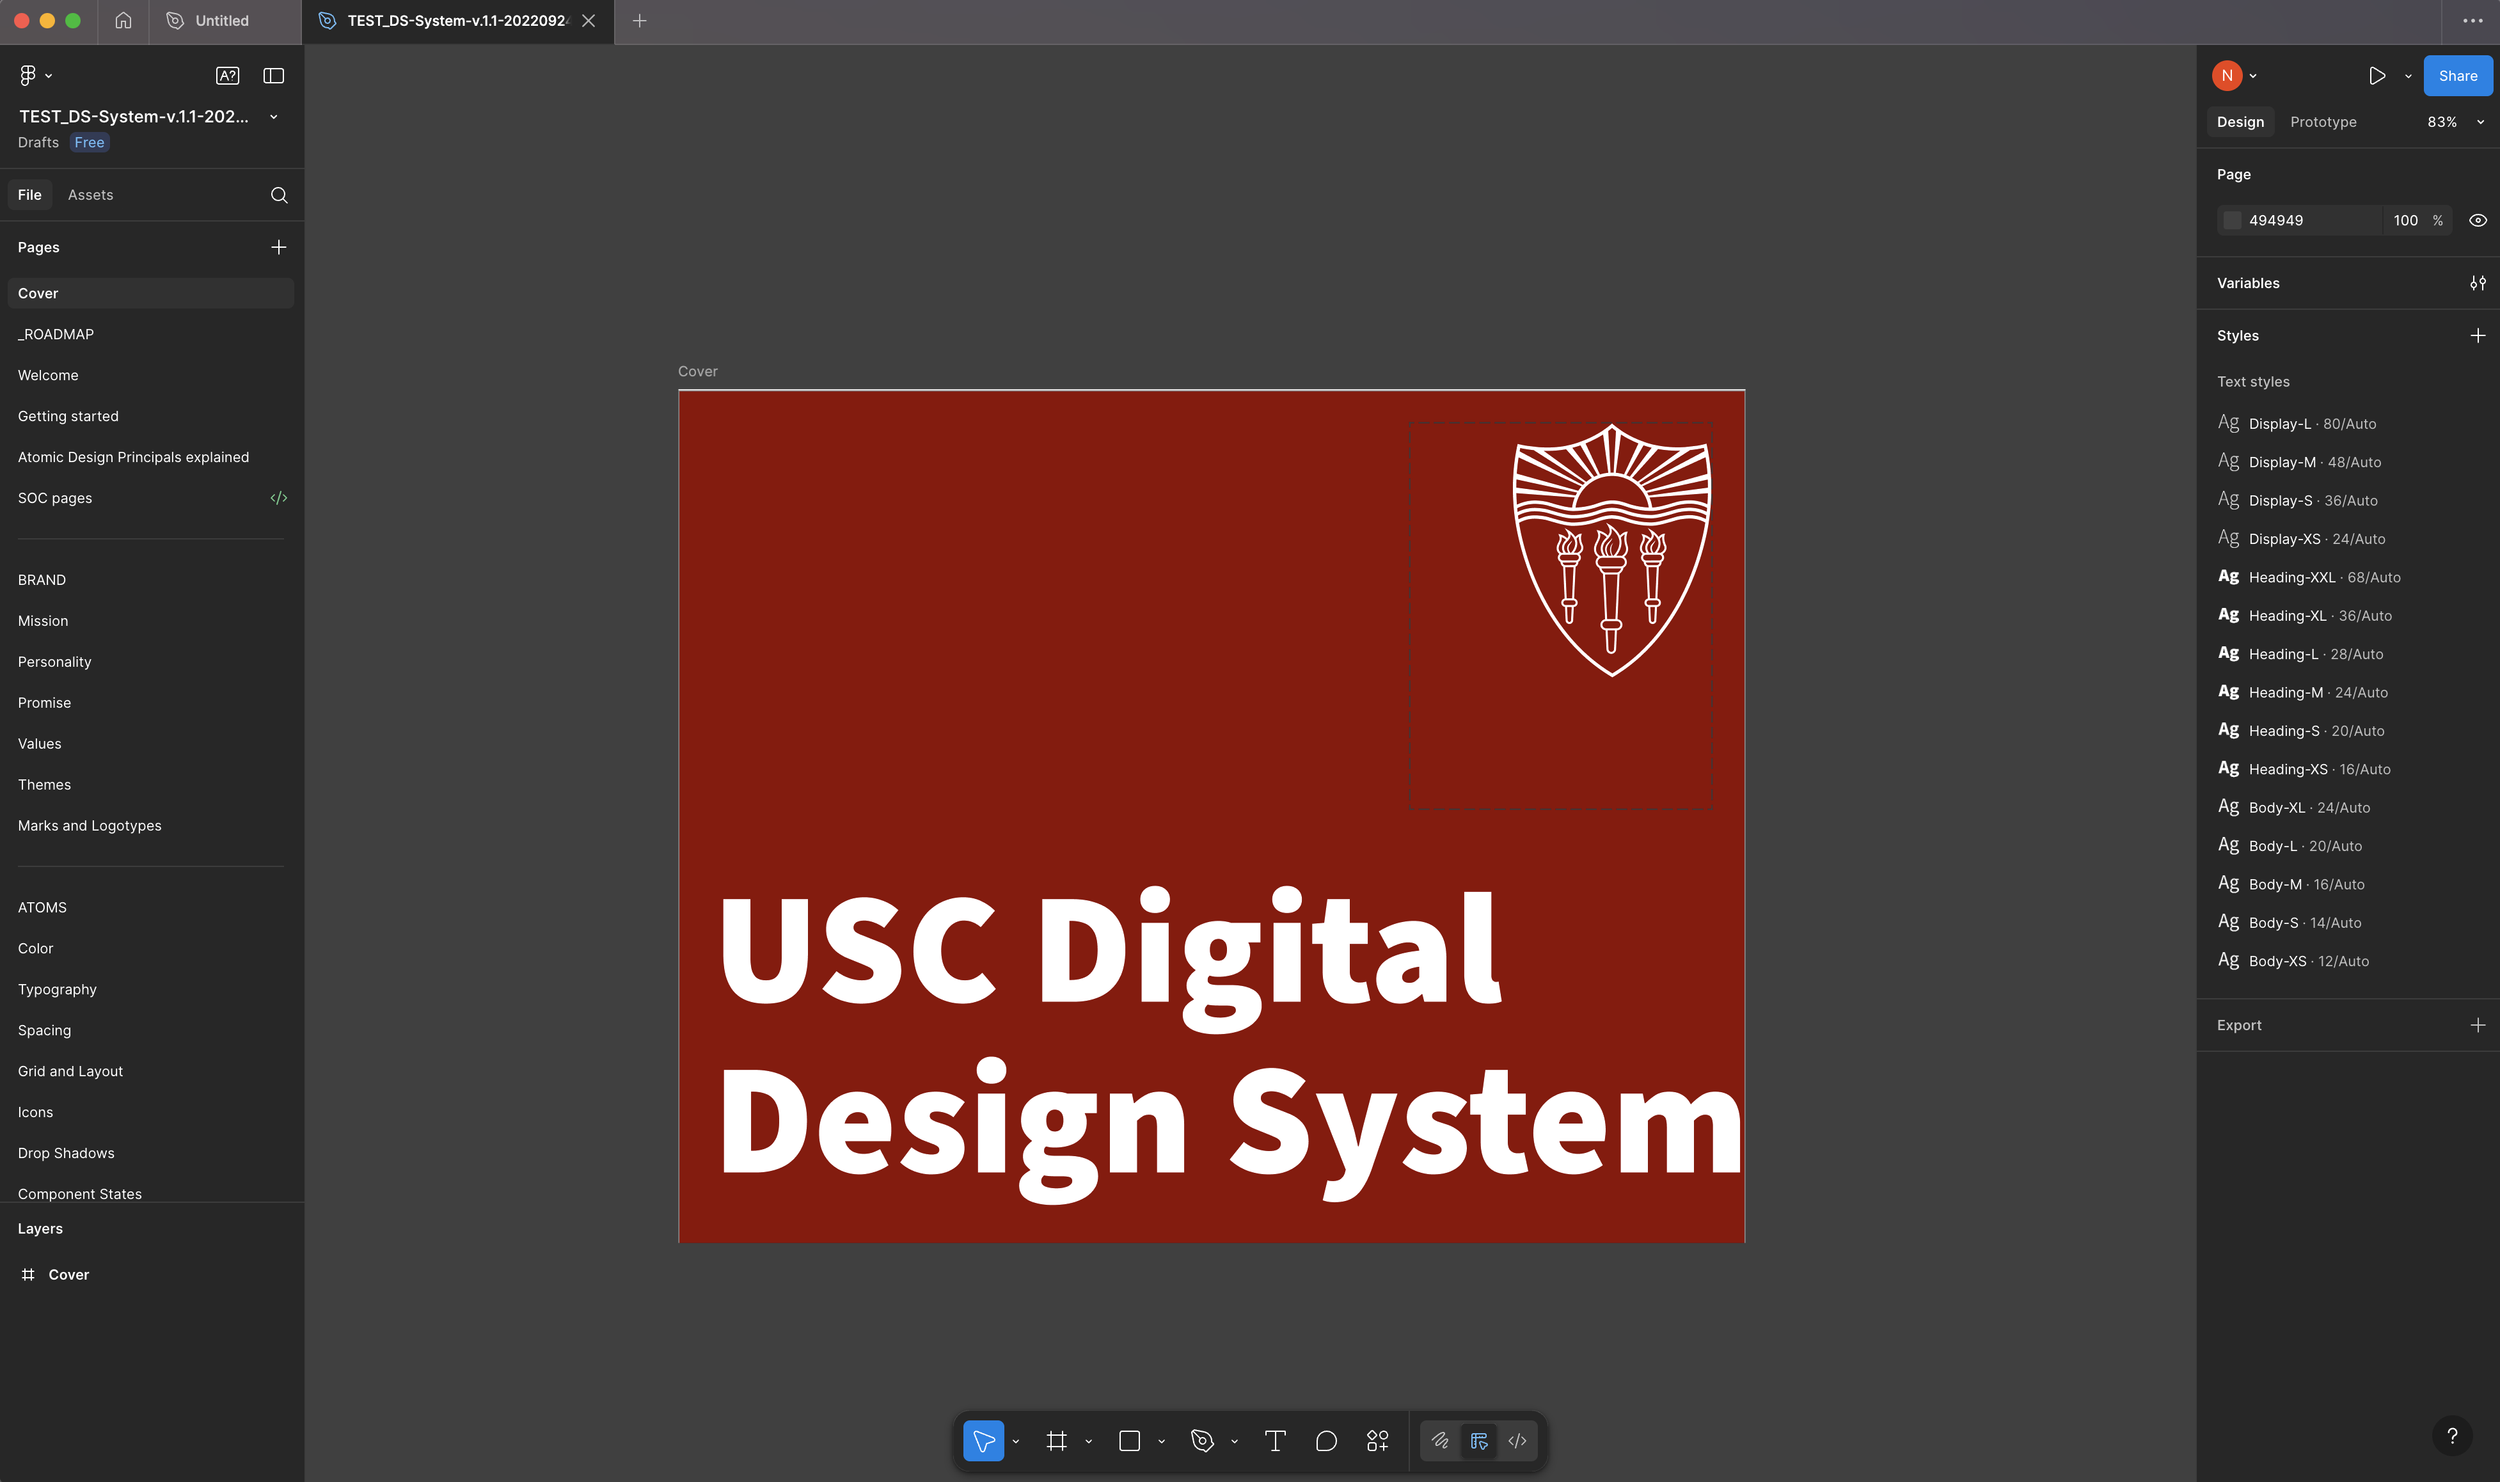Select the Text tool
Screen dimensions: 2500x1482
pos(1275,1441)
